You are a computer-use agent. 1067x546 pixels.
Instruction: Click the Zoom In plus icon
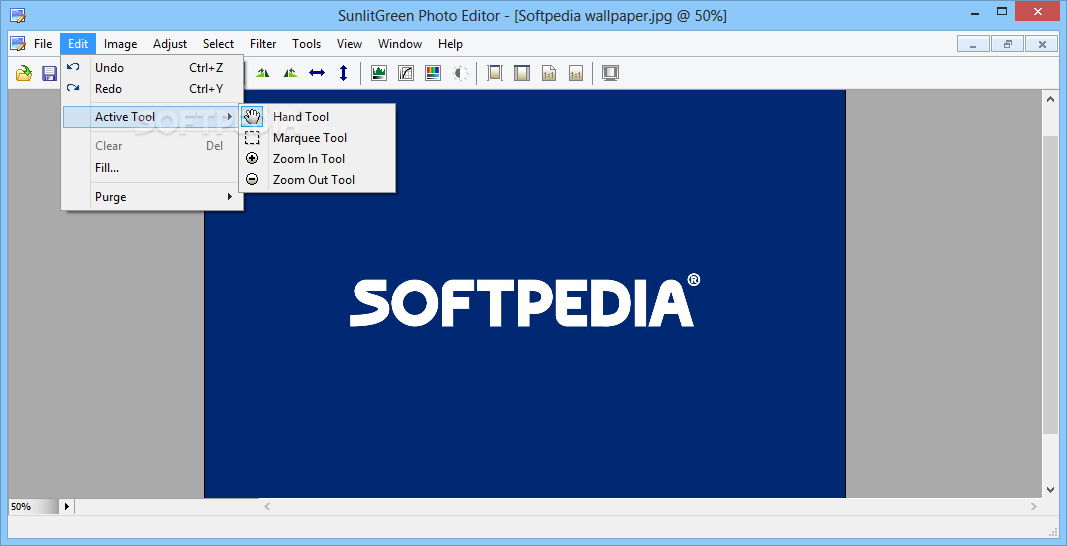(x=252, y=159)
